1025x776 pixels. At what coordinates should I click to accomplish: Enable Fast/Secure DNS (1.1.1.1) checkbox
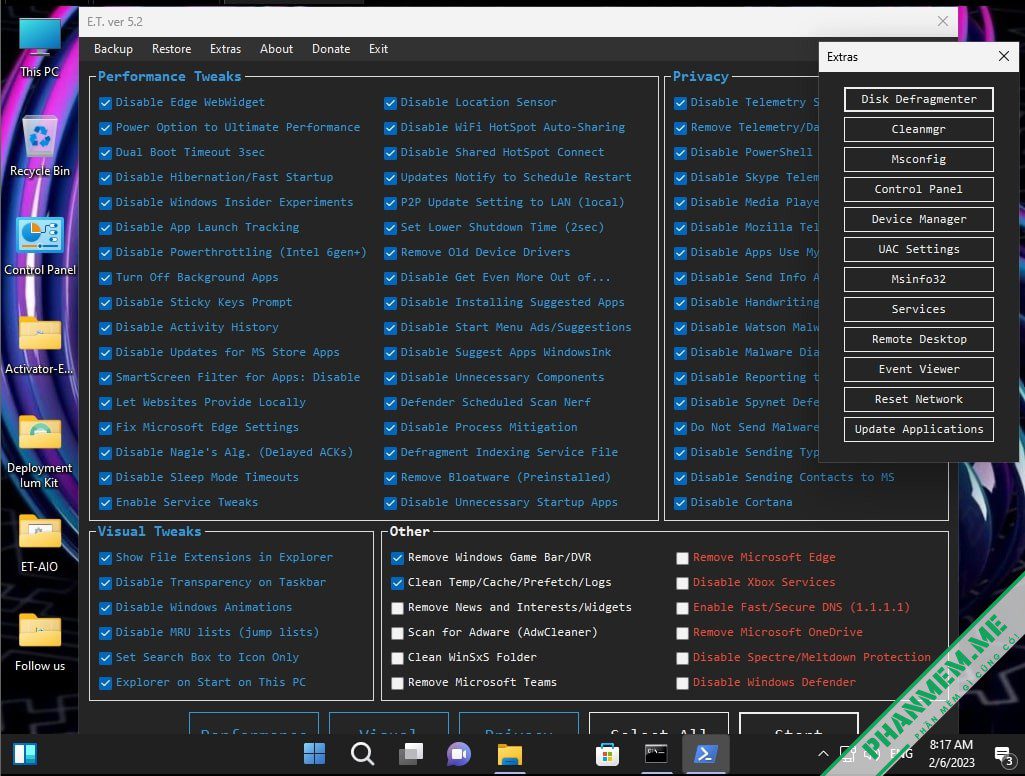click(682, 608)
